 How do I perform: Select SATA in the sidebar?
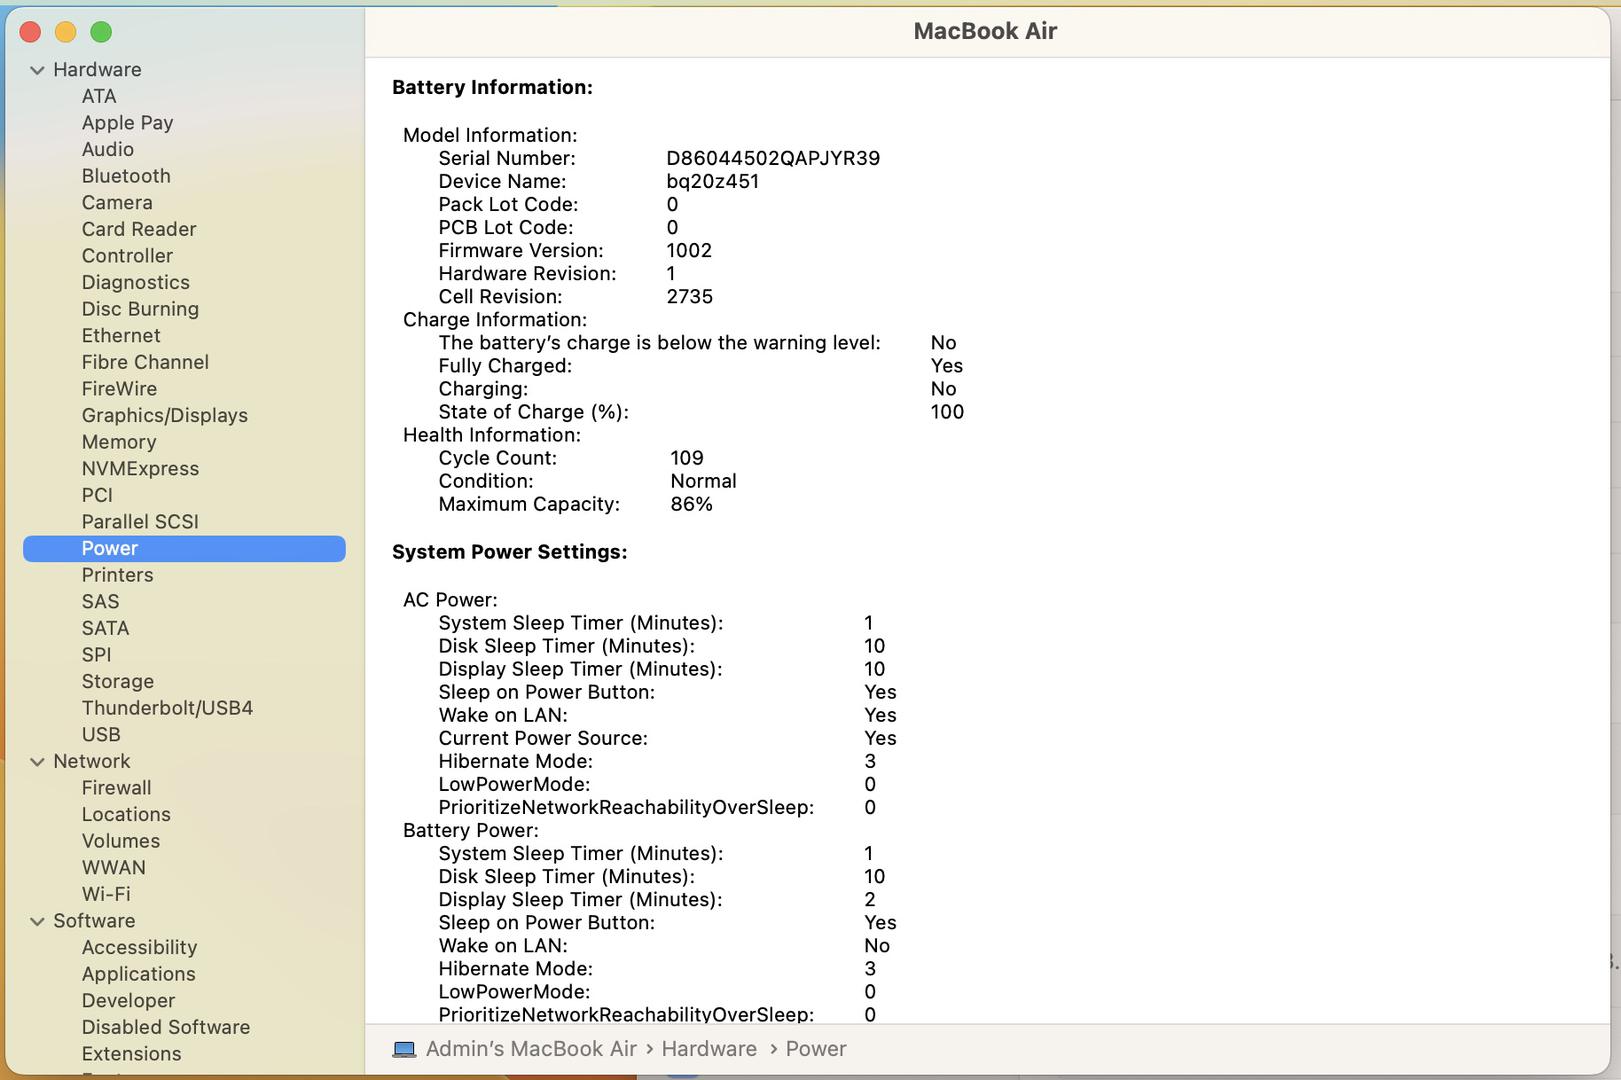pyautogui.click(x=105, y=628)
